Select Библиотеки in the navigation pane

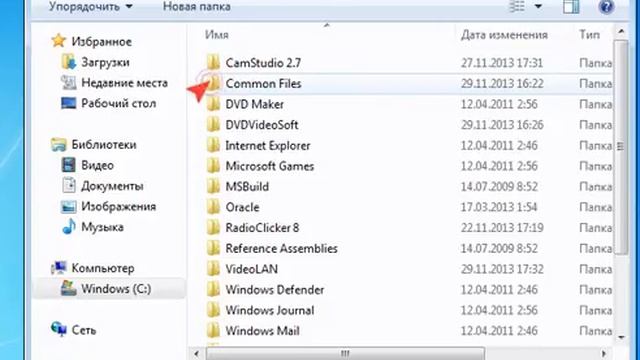pos(104,144)
